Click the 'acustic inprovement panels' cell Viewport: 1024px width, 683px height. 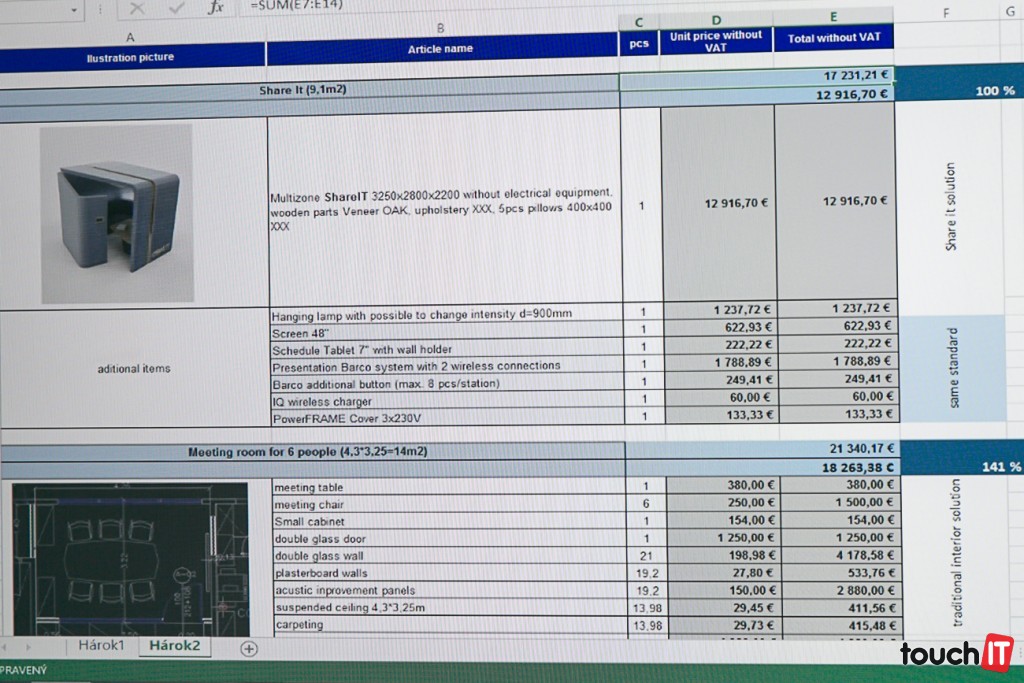click(450, 590)
